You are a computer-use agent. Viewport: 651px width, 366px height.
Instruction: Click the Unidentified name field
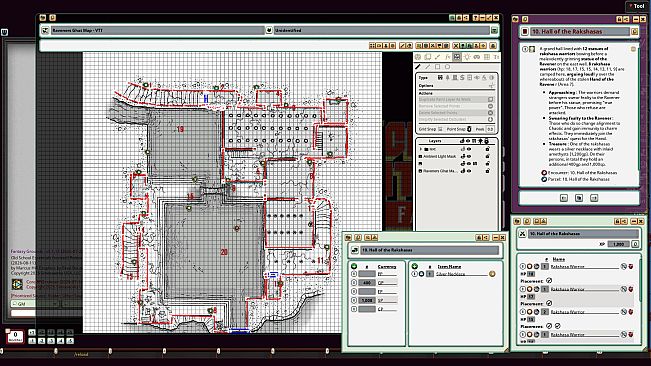click(382, 30)
